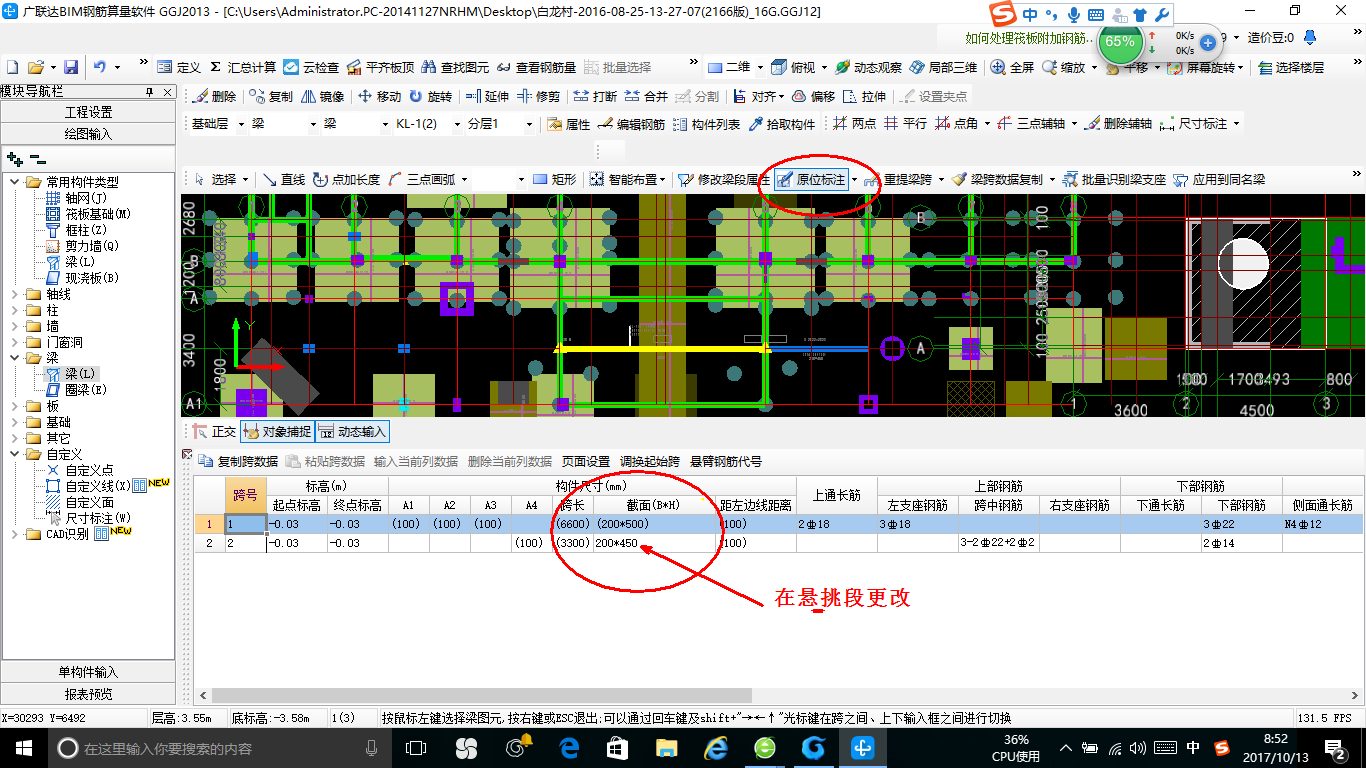
Task: Select the 偏移 offset tool
Action: [814, 96]
